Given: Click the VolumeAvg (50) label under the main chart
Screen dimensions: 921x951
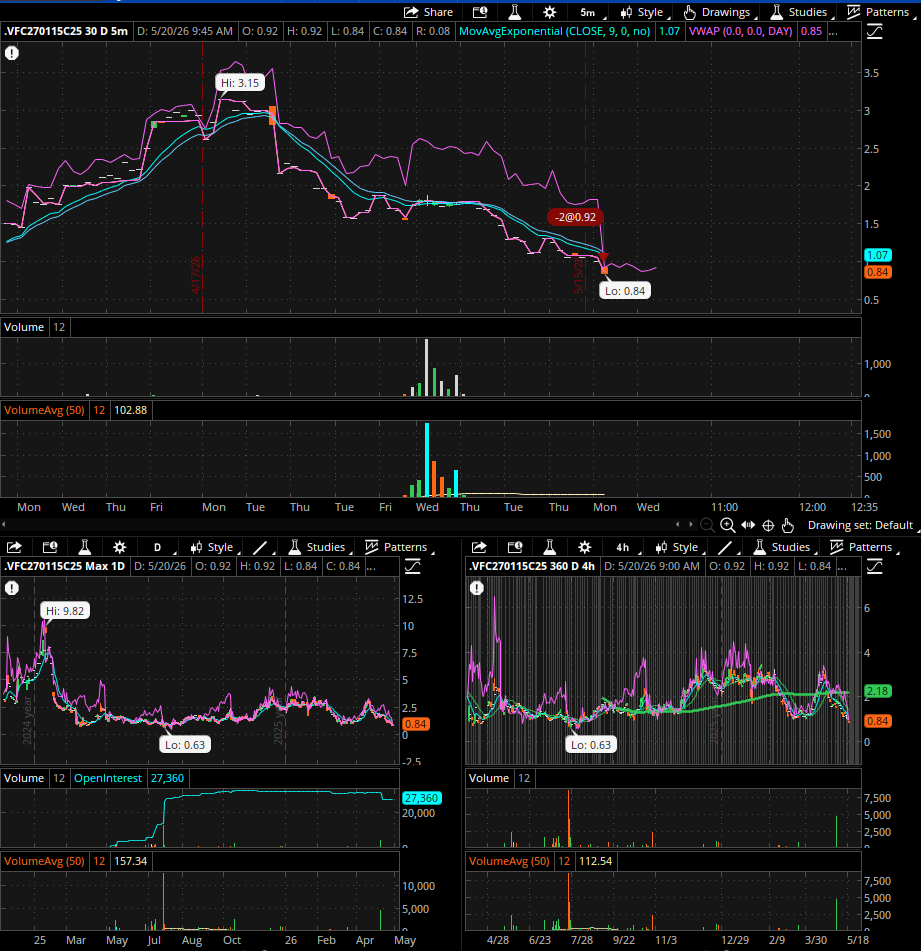Looking at the screenshot, I should [x=44, y=410].
